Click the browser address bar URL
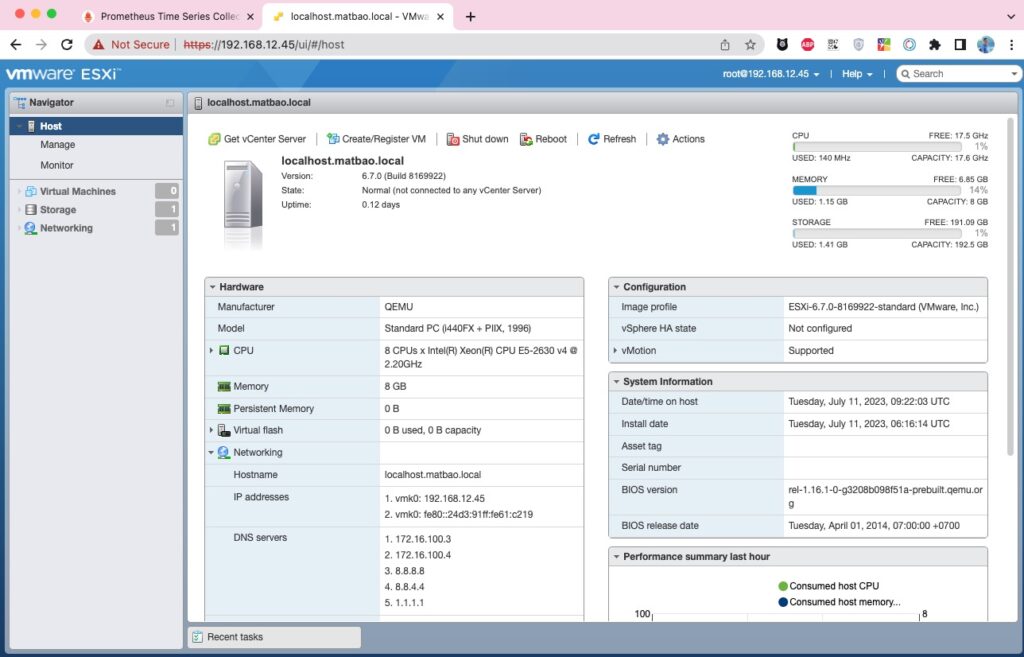1024x657 pixels. point(264,44)
